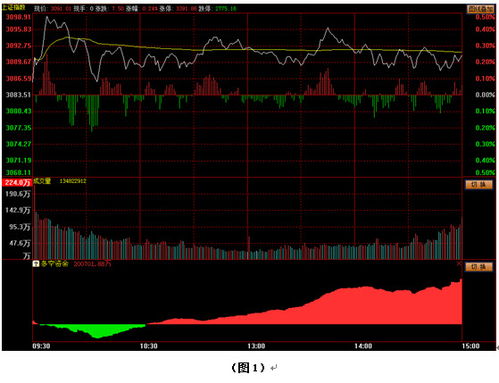The height and width of the screenshot is (383, 499).
Task: Click the 95.3万 volume axis label
Action: pyautogui.click(x=20, y=227)
